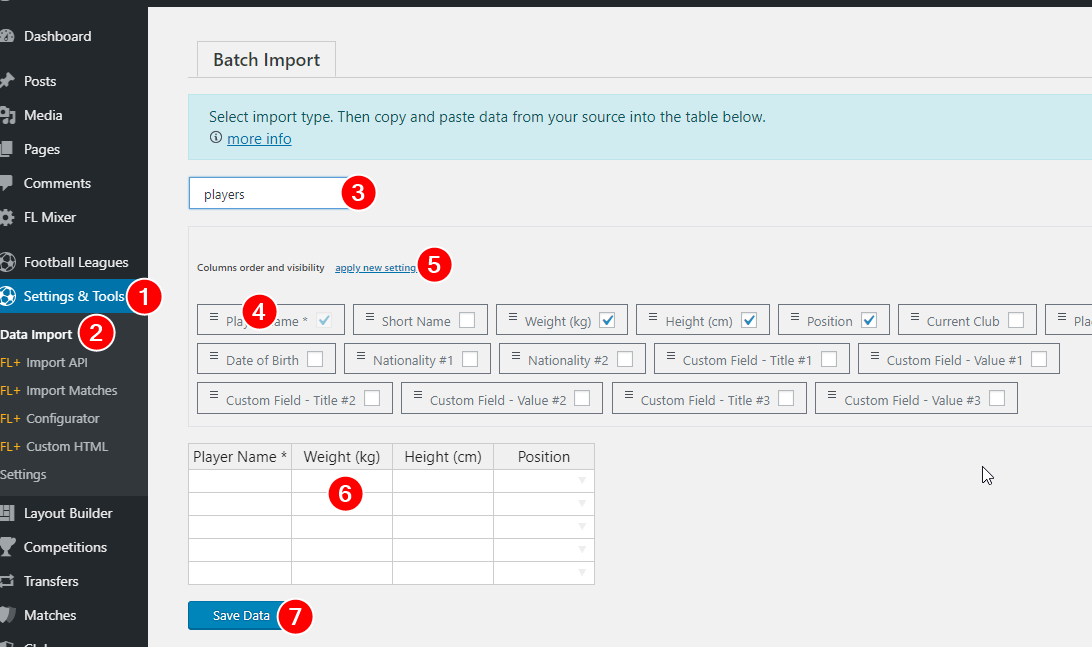Click the Comments bubble icon
This screenshot has width=1092, height=647.
point(6,183)
